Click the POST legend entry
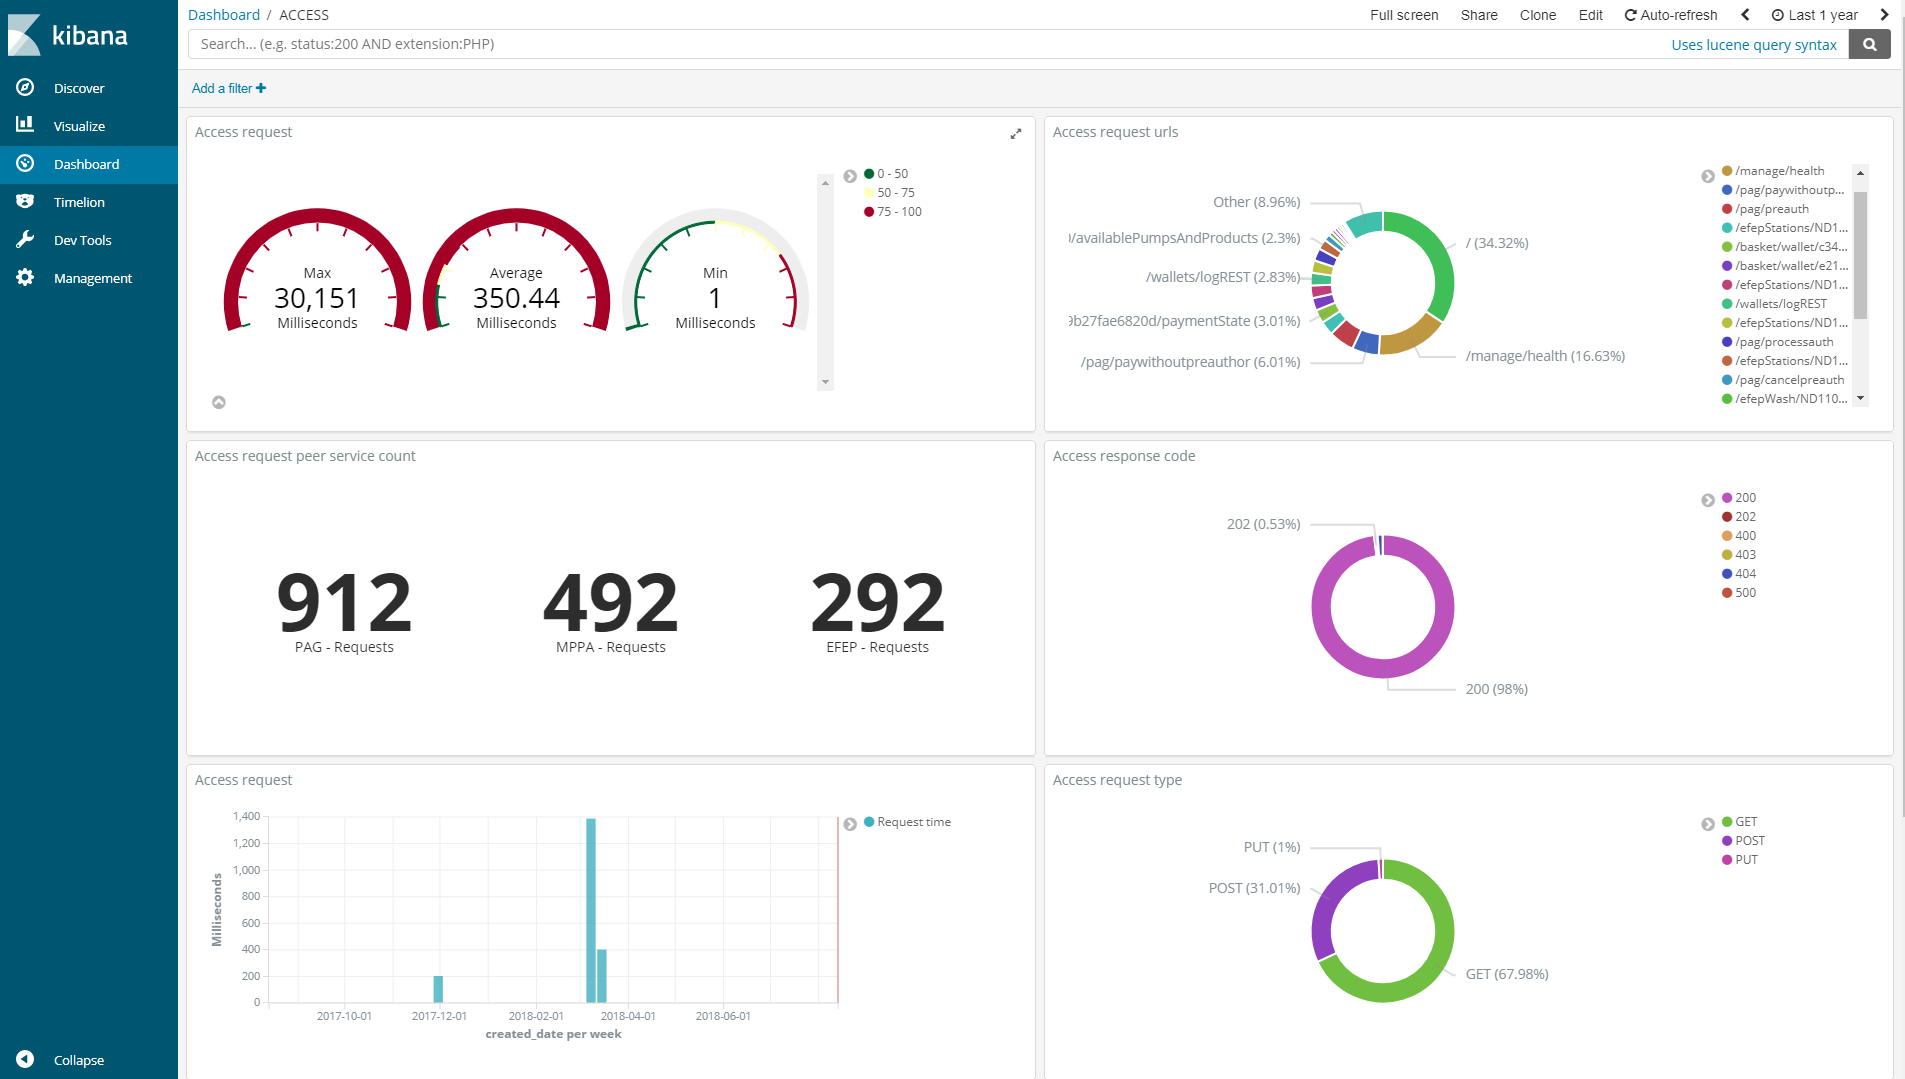 (x=1743, y=841)
